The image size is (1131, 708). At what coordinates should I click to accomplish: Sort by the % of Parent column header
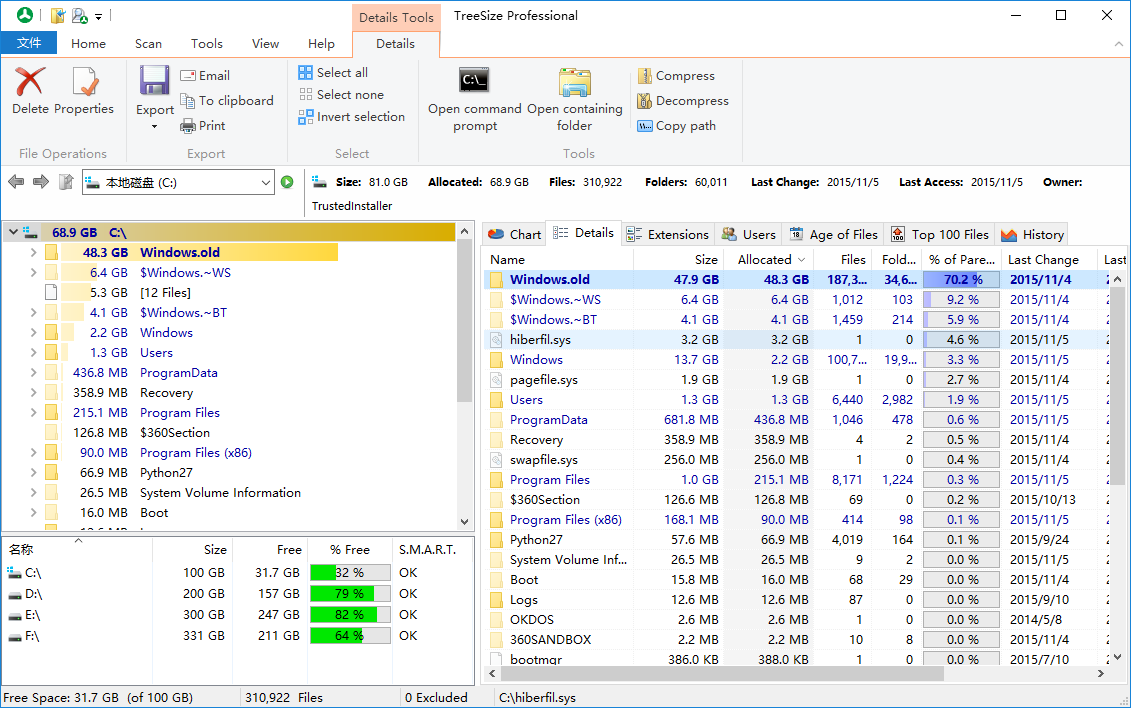click(961, 260)
